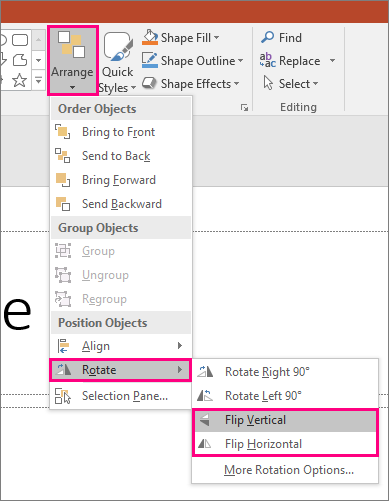
Task: Choose Bring to Front
Action: (121, 132)
